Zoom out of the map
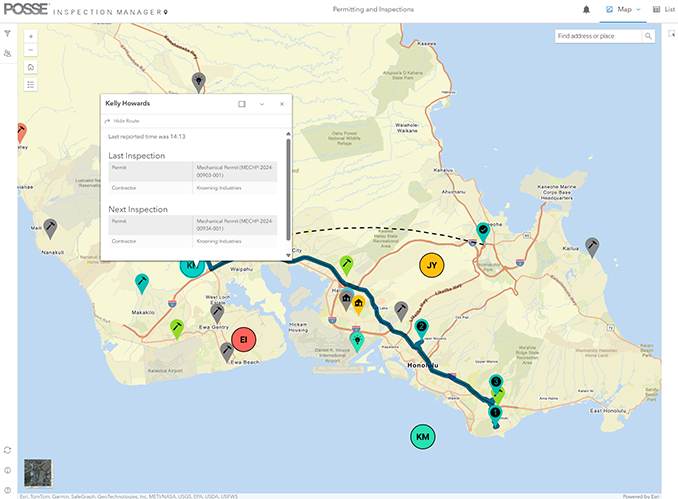 pos(31,50)
